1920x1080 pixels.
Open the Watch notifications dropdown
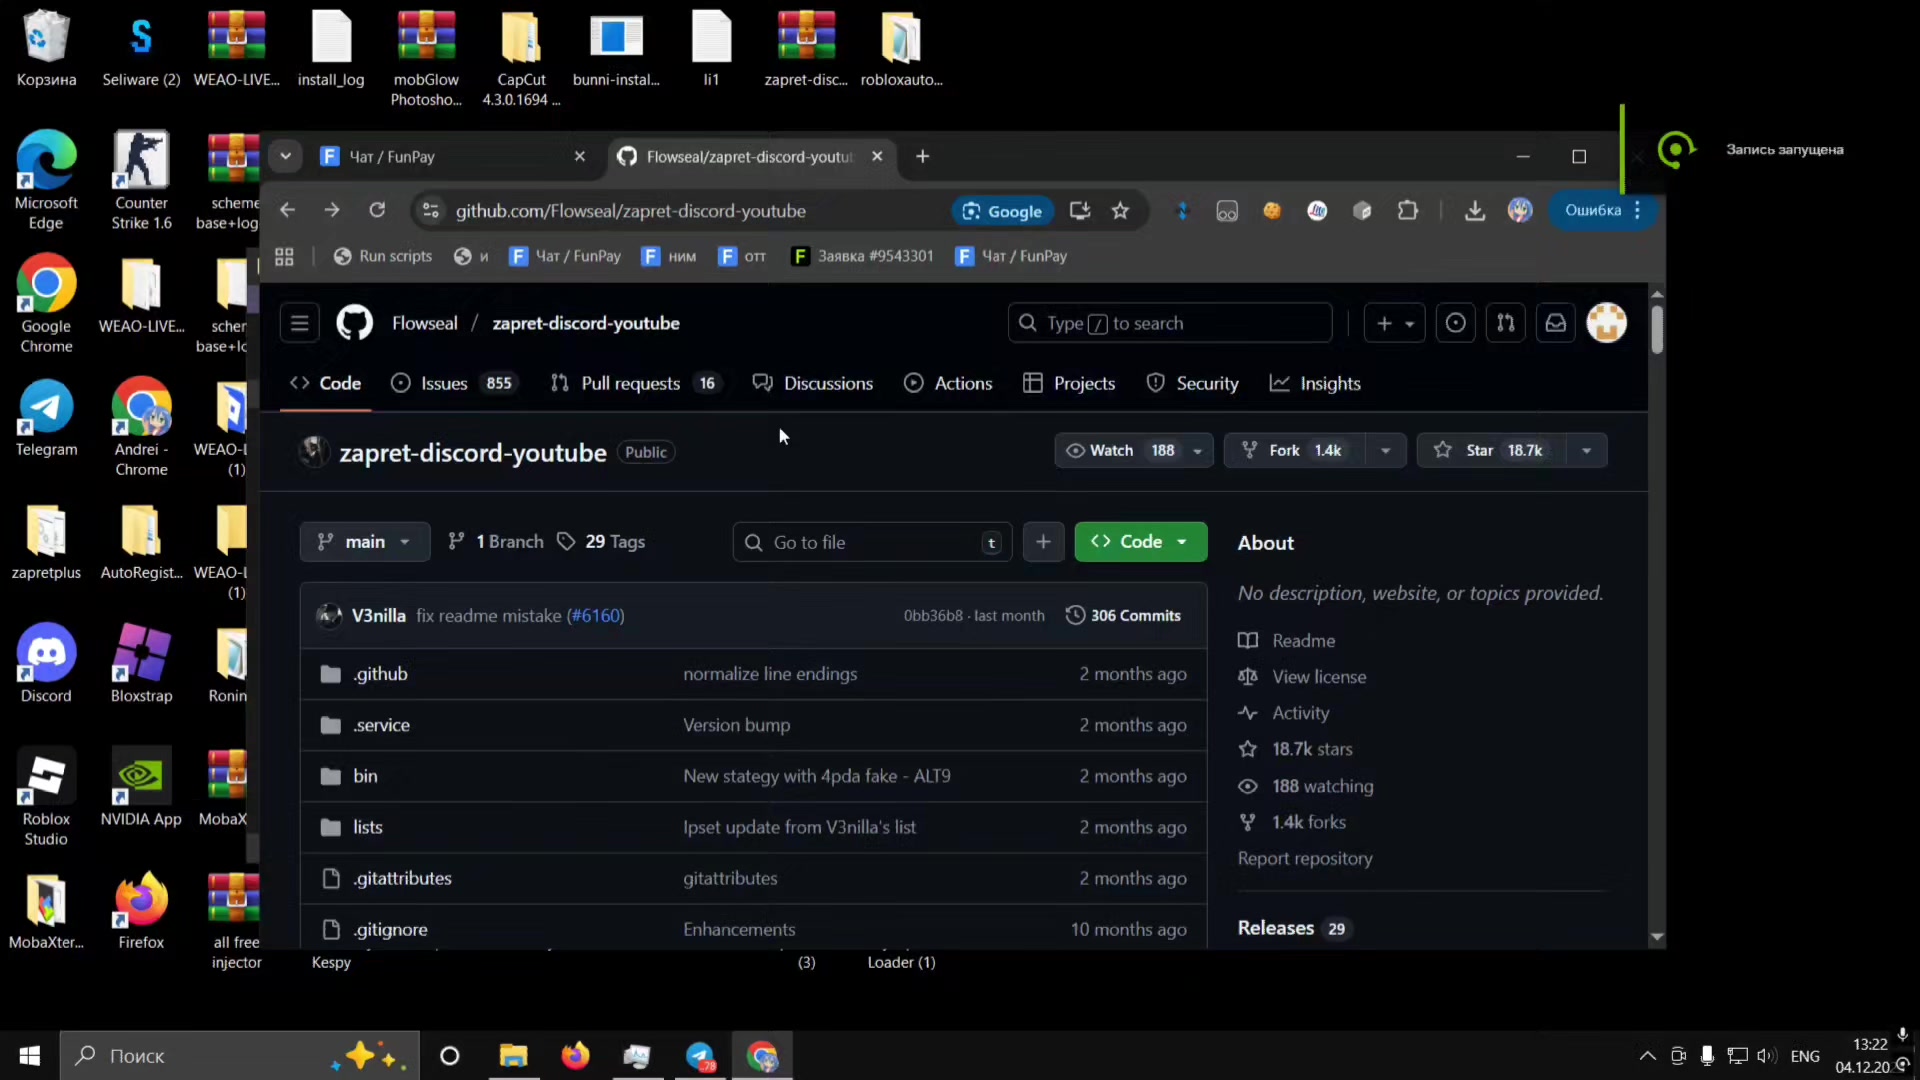coord(1134,451)
